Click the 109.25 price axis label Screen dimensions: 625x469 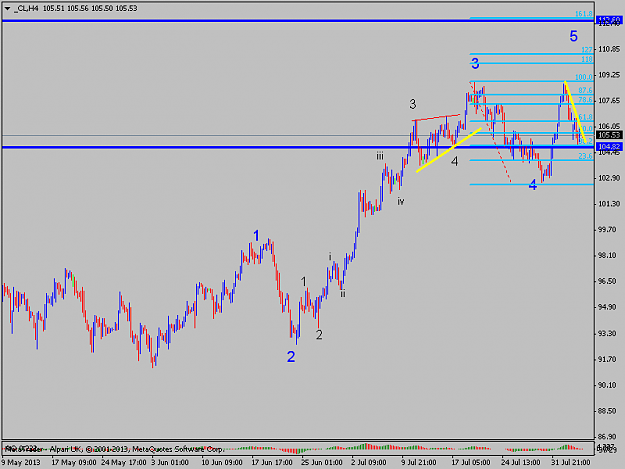(x=609, y=75)
